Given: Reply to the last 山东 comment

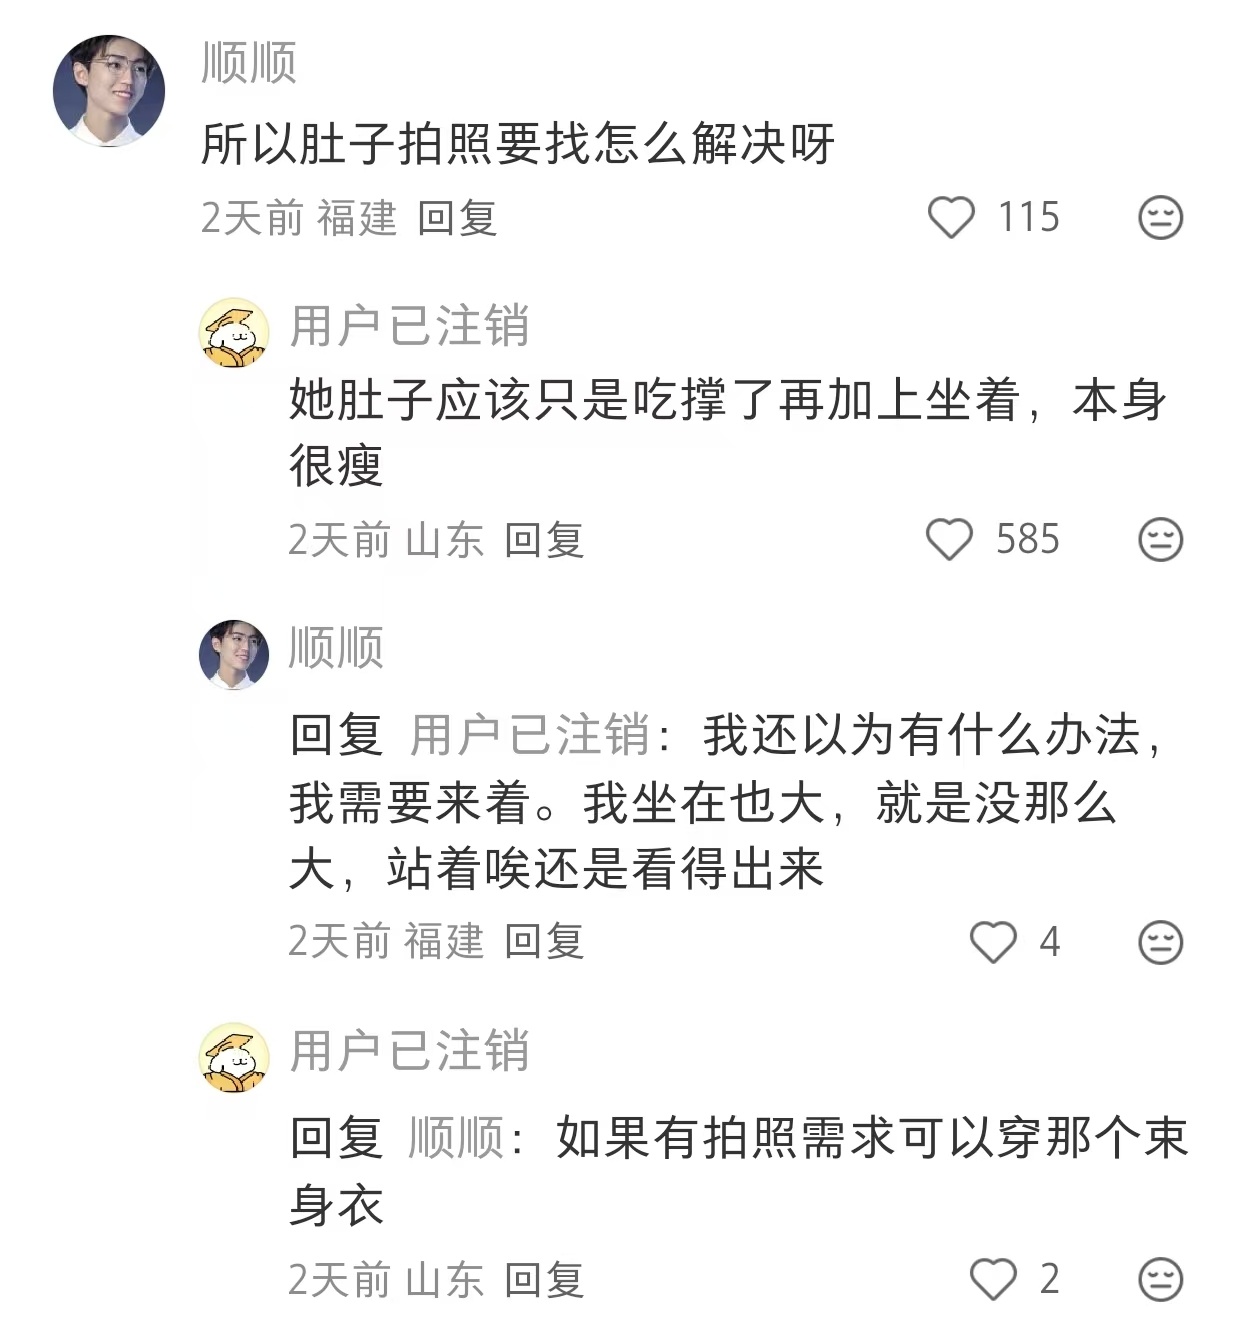Looking at the screenshot, I should click(x=544, y=1280).
